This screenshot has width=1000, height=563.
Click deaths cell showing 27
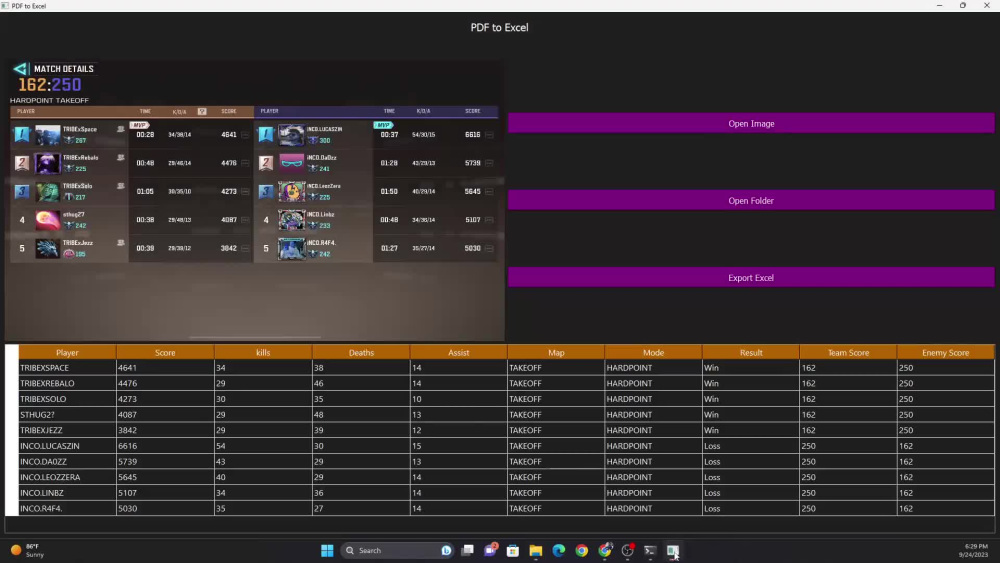[361, 508]
